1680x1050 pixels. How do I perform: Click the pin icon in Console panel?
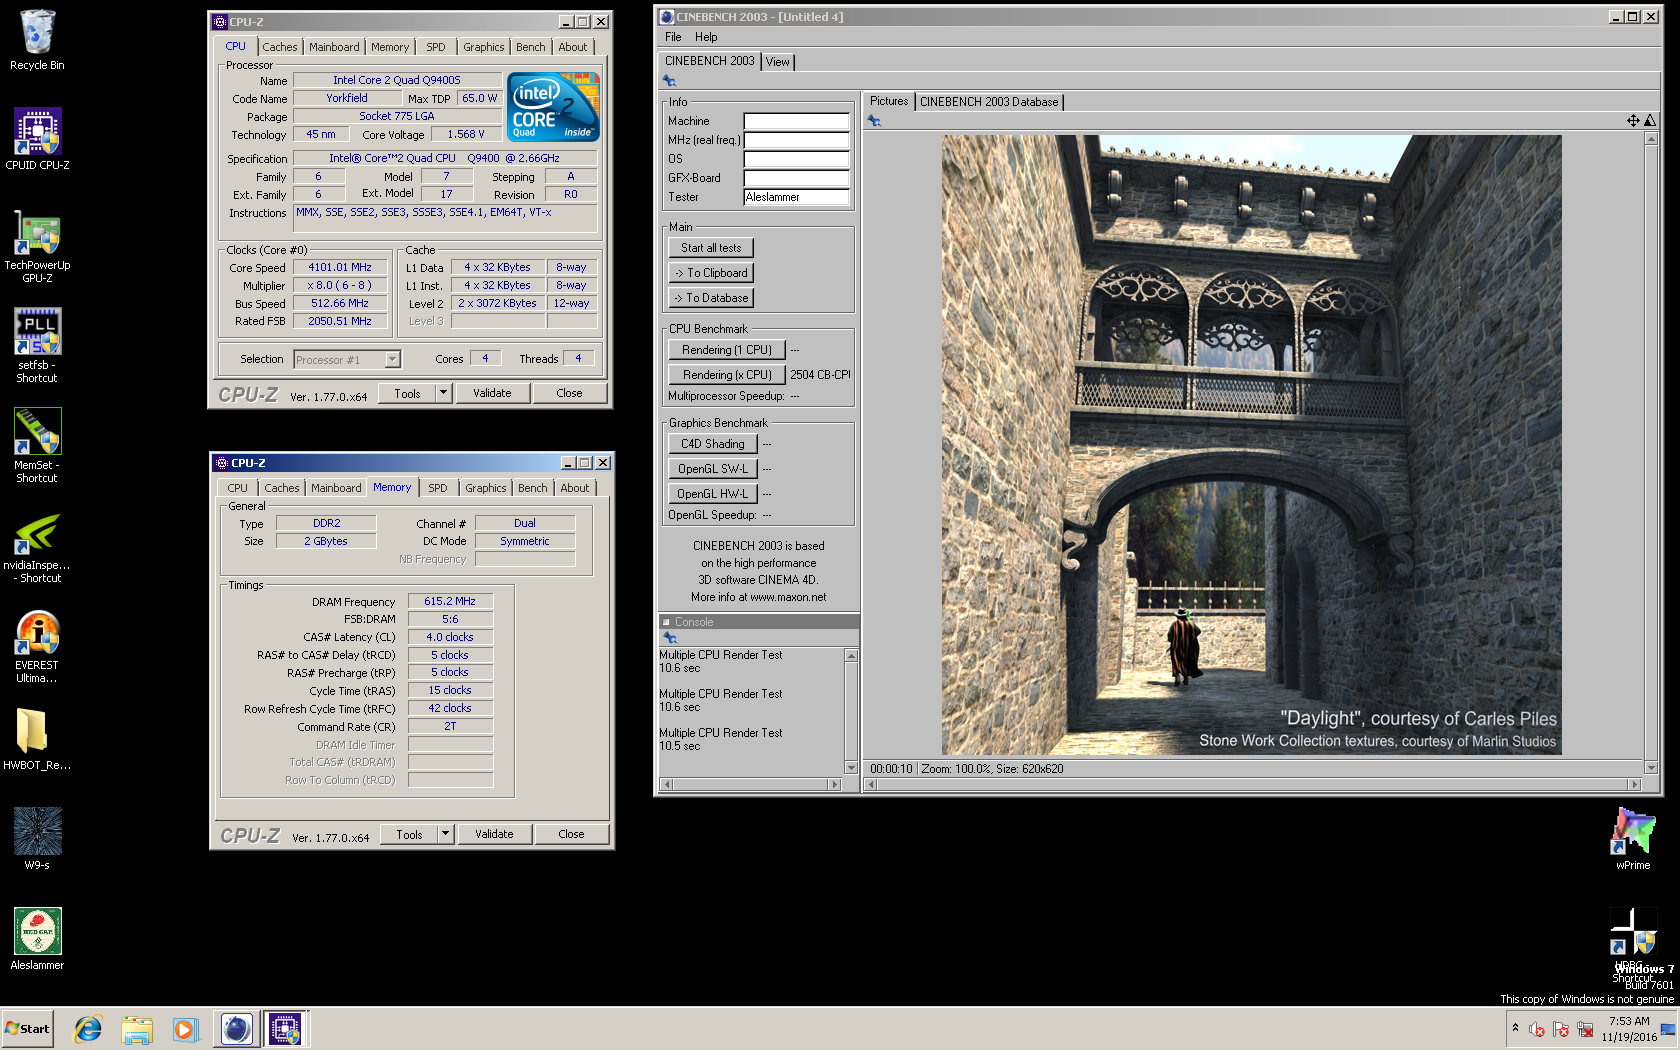tap(670, 638)
